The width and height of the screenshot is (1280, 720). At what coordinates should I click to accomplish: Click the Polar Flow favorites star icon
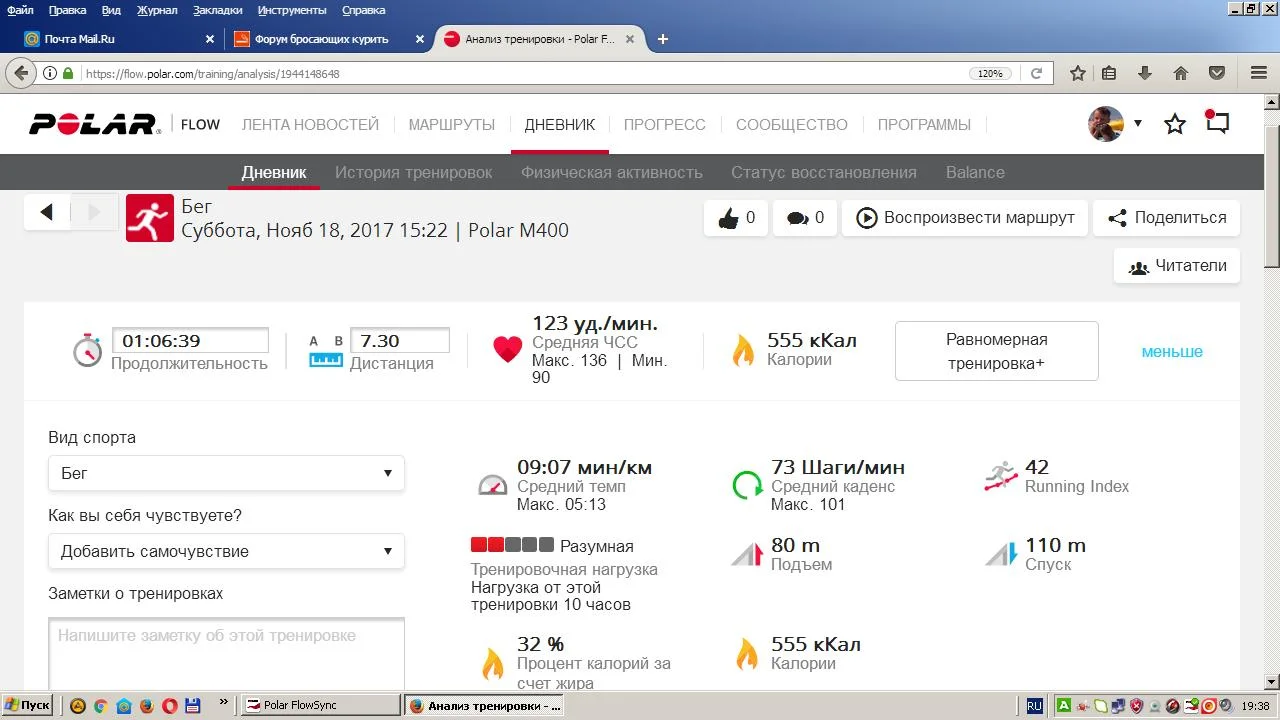coord(1175,124)
